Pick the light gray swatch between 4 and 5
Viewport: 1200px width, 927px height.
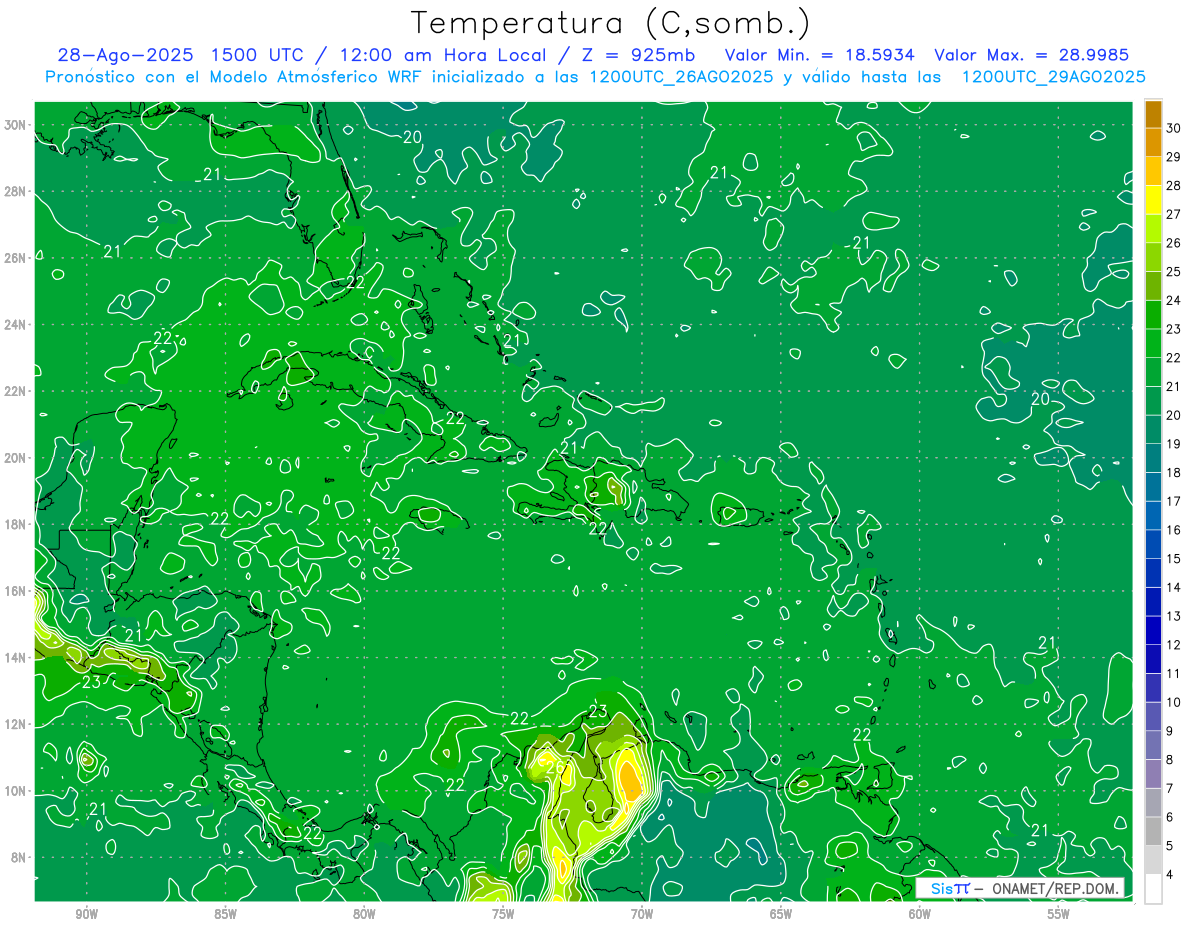[x=1153, y=860]
